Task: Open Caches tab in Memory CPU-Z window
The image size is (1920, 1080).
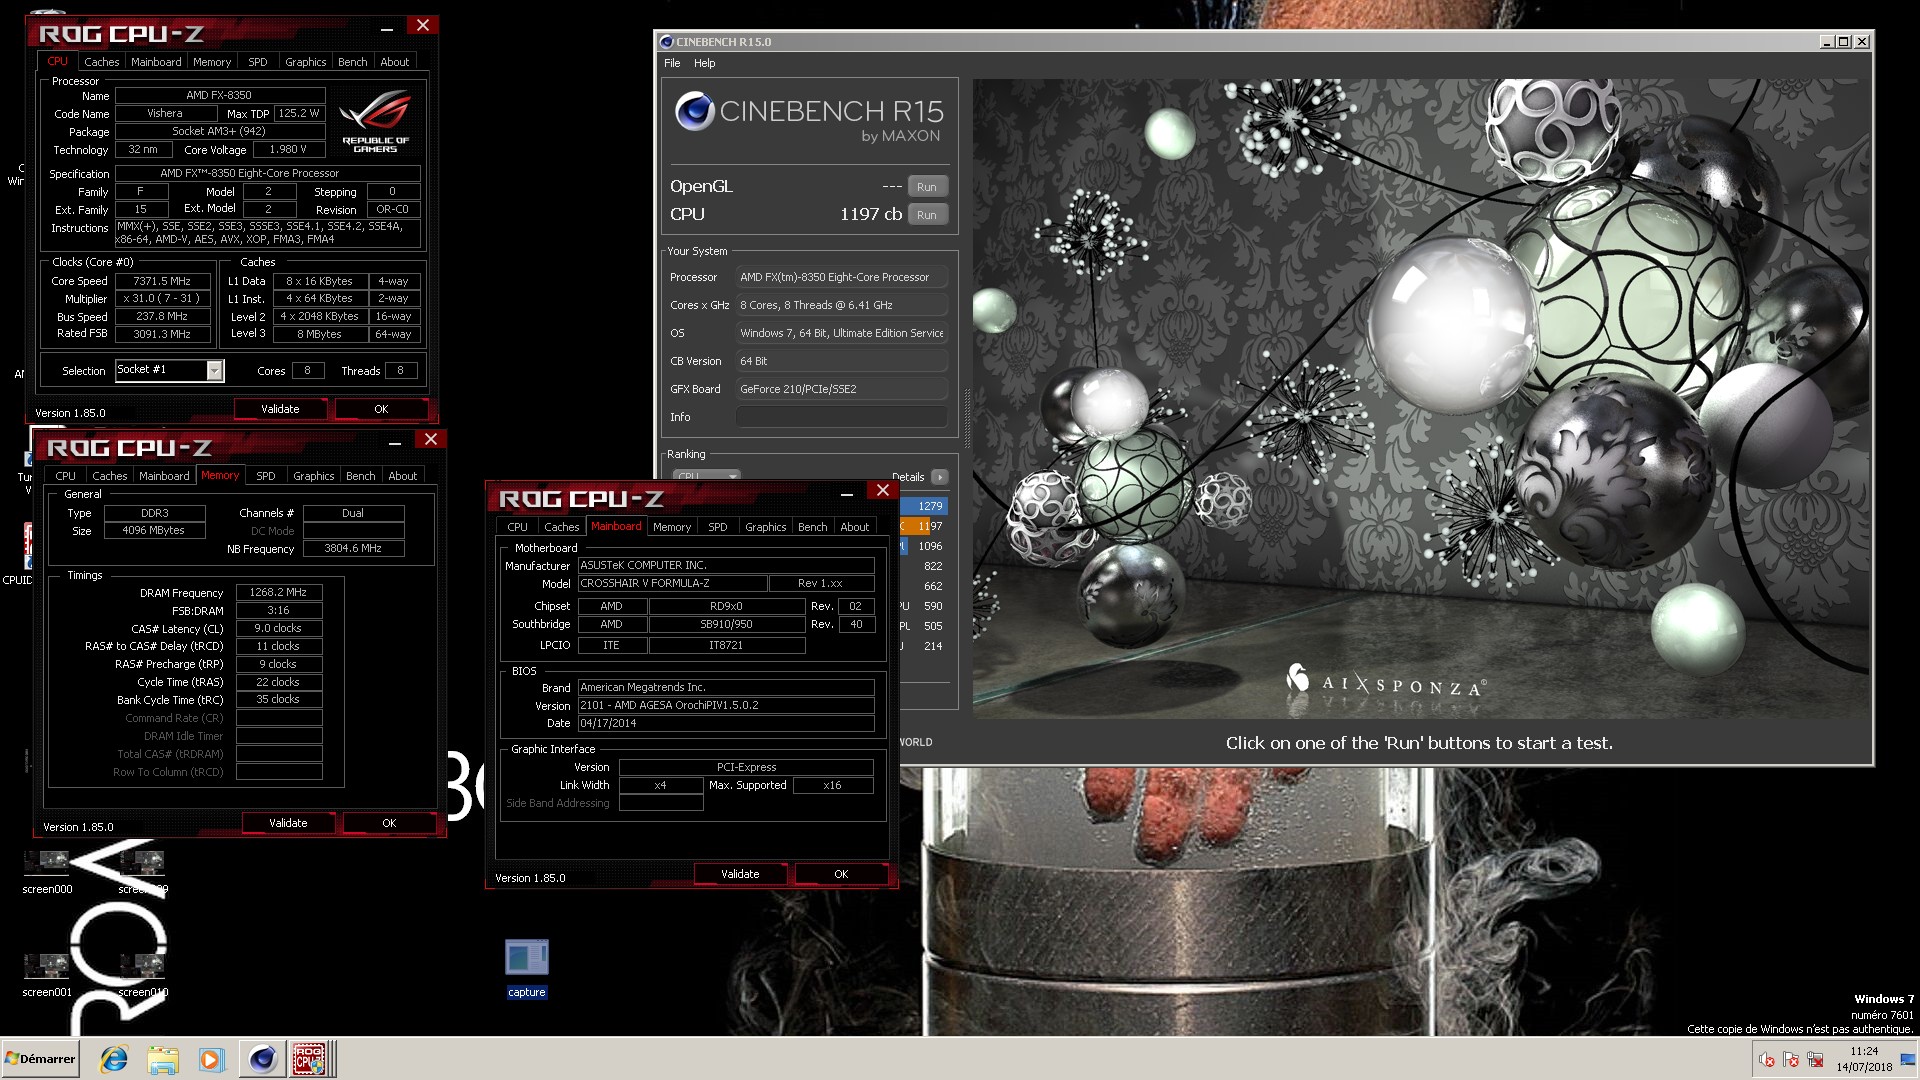Action: [x=109, y=476]
